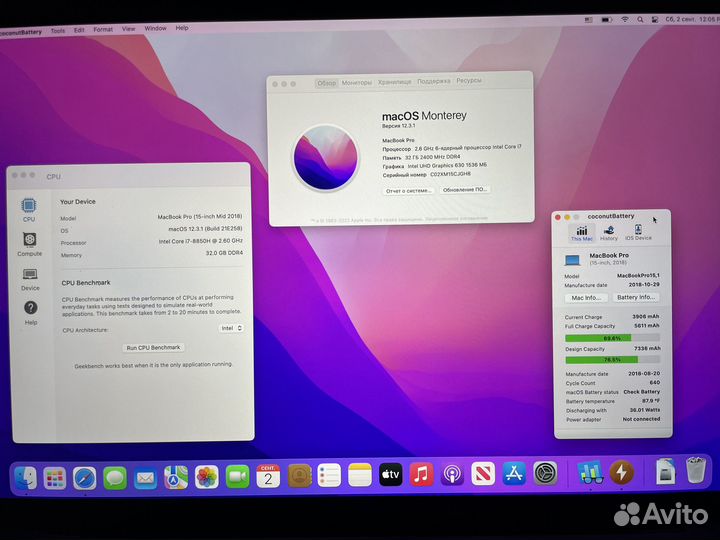Select Compute in Geekbench sidebar
720x540 pixels.
pos(29,244)
